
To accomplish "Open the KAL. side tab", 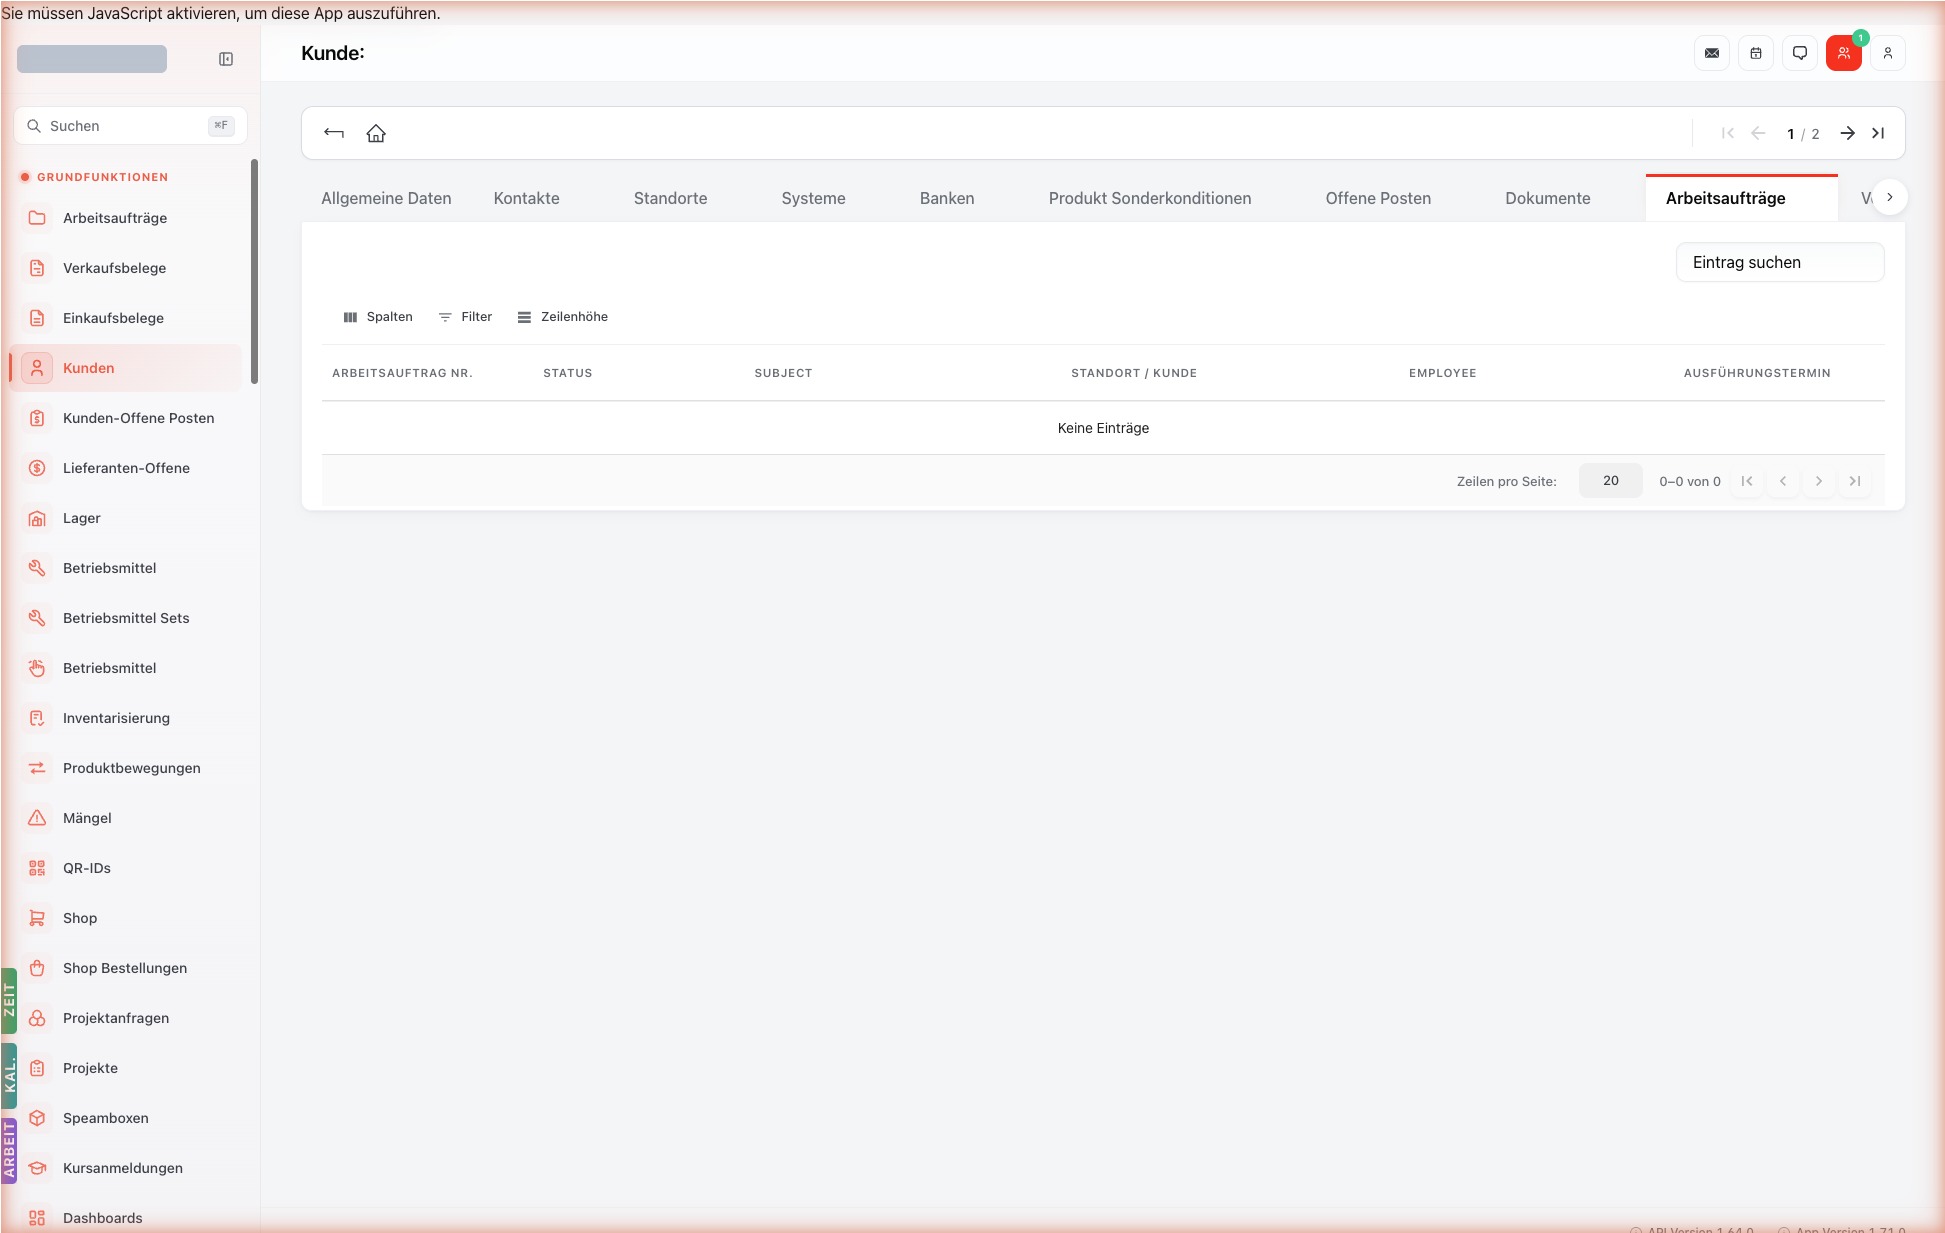I will [x=9, y=1076].
